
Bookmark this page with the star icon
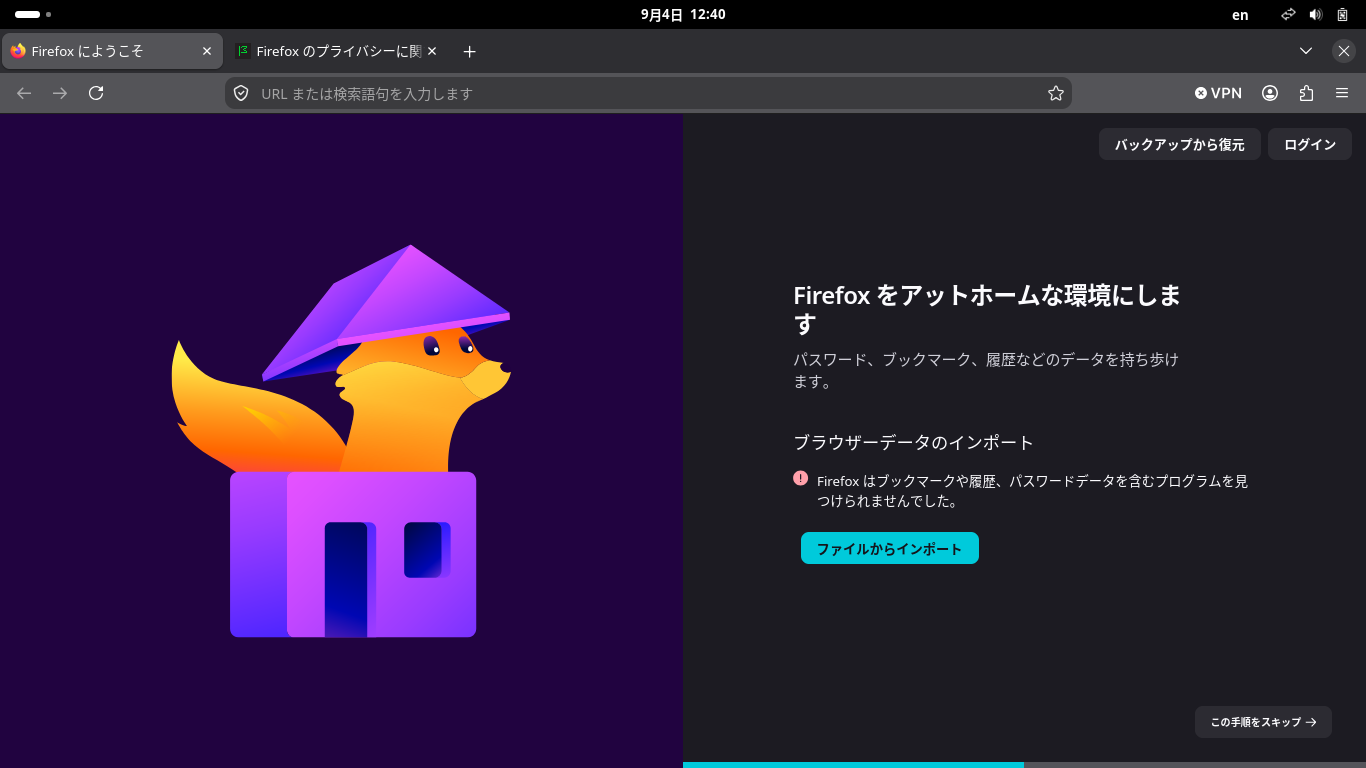[x=1055, y=93]
